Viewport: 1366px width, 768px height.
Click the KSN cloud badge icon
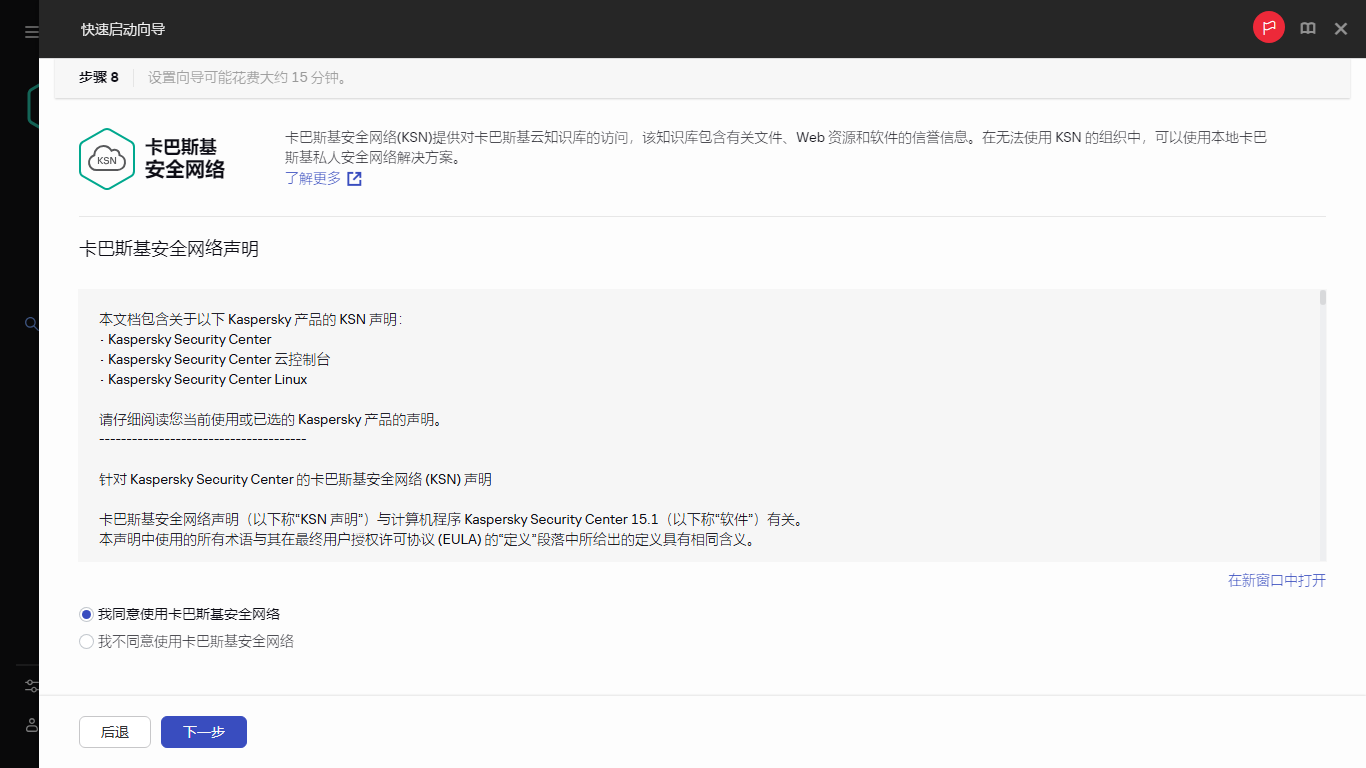click(x=107, y=158)
